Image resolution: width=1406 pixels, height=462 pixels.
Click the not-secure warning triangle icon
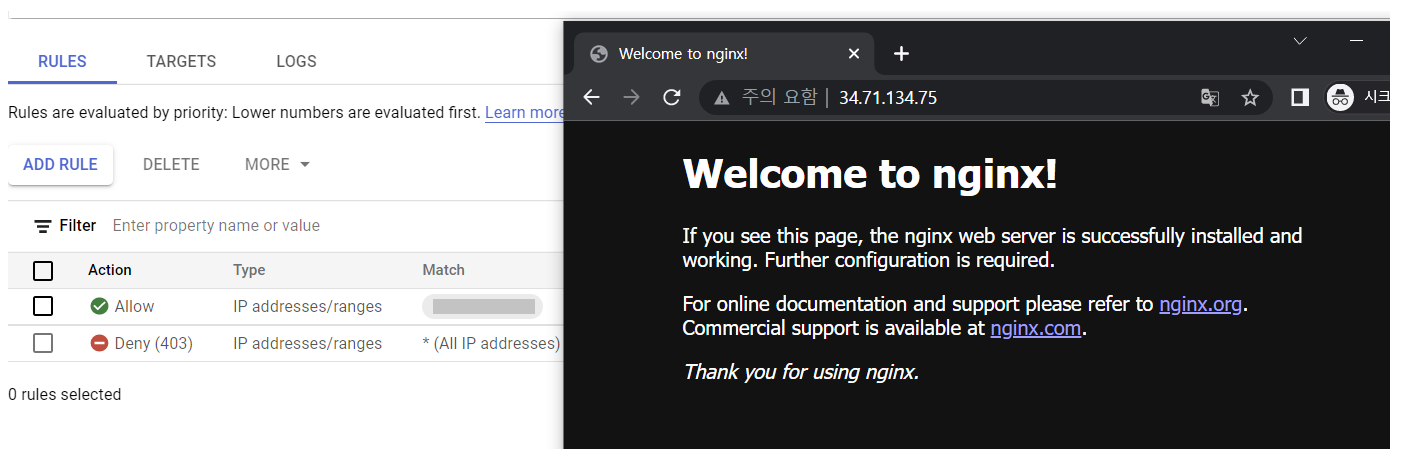pos(721,97)
